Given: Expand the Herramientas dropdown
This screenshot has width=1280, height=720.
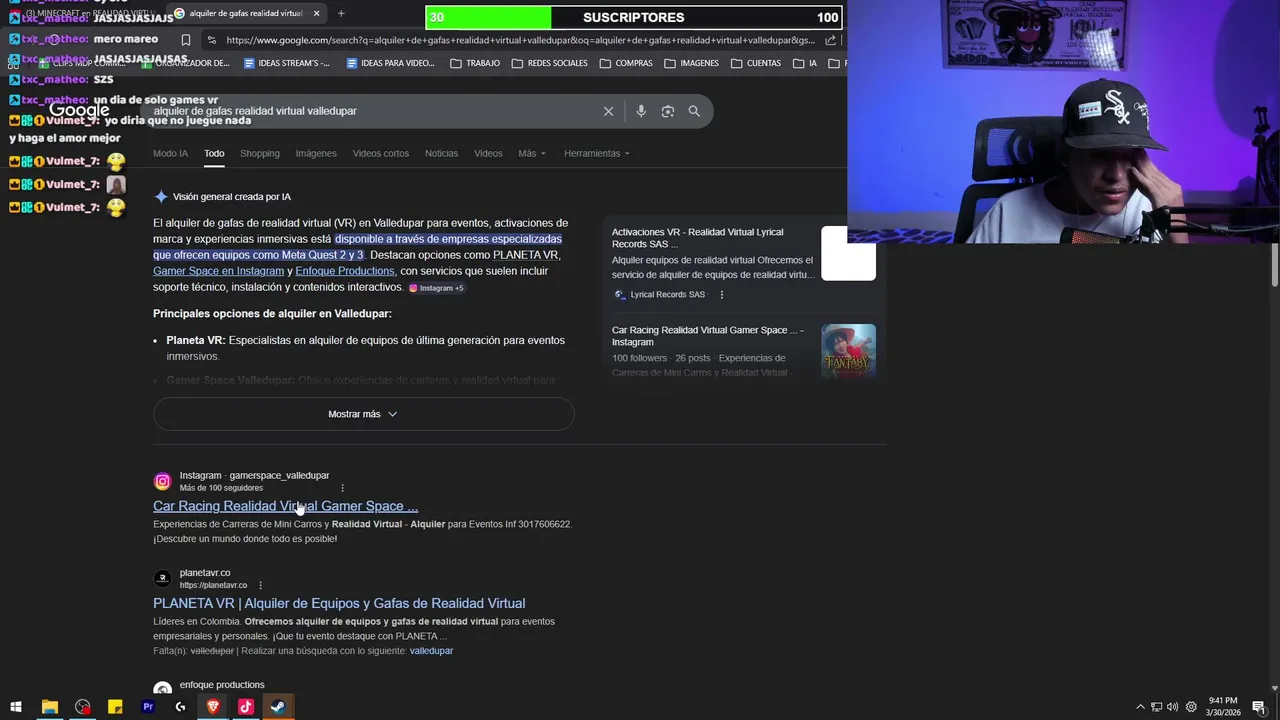Looking at the screenshot, I should pyautogui.click(x=598, y=153).
